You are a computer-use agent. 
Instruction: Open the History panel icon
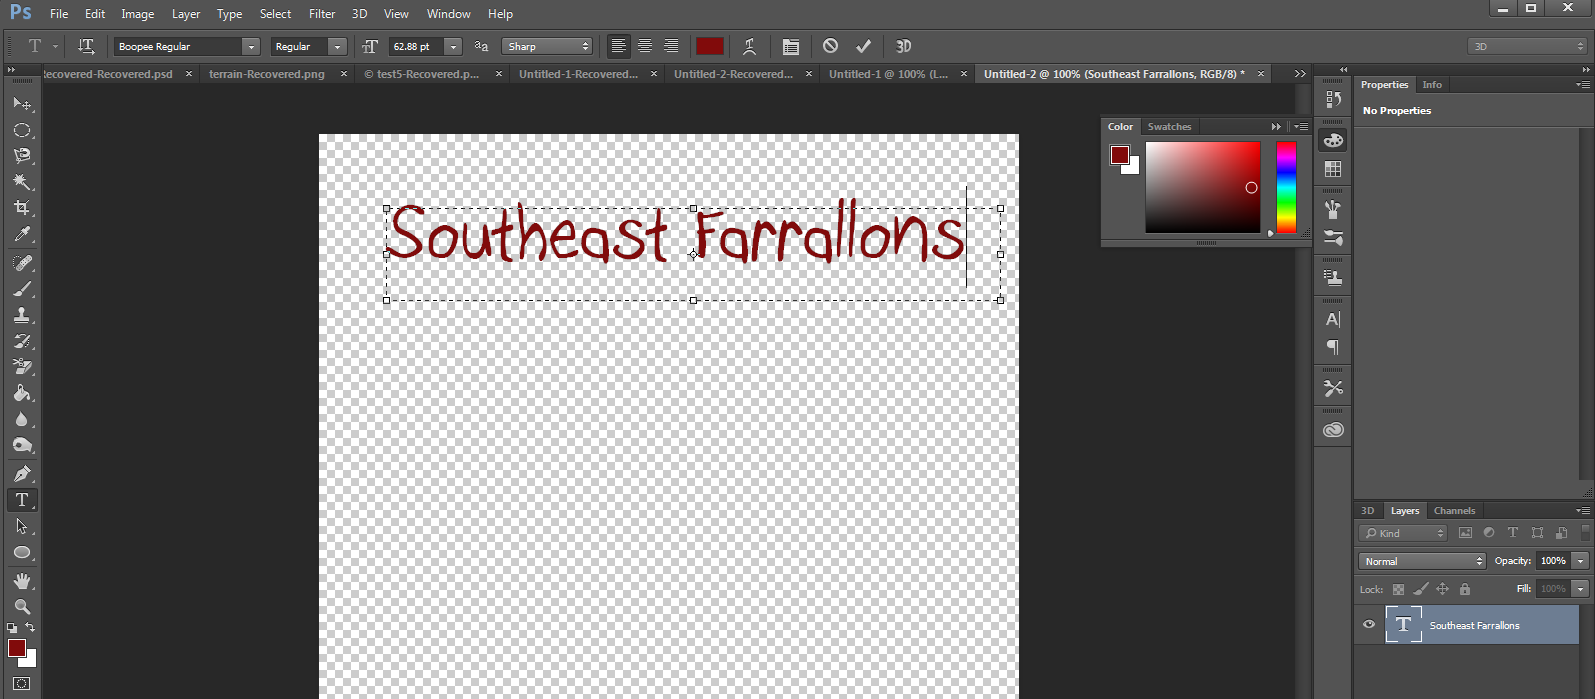pyautogui.click(x=1333, y=99)
